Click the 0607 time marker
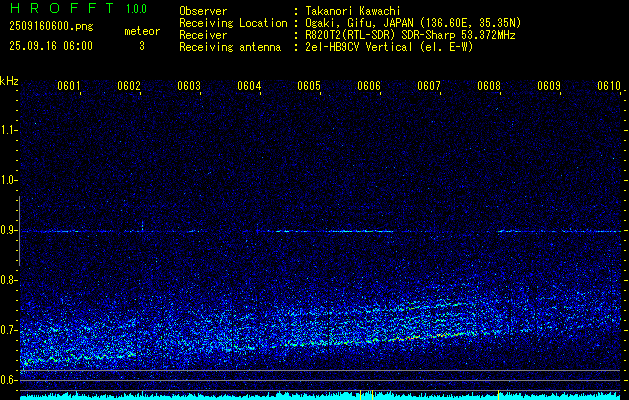The image size is (629, 400). click(429, 85)
